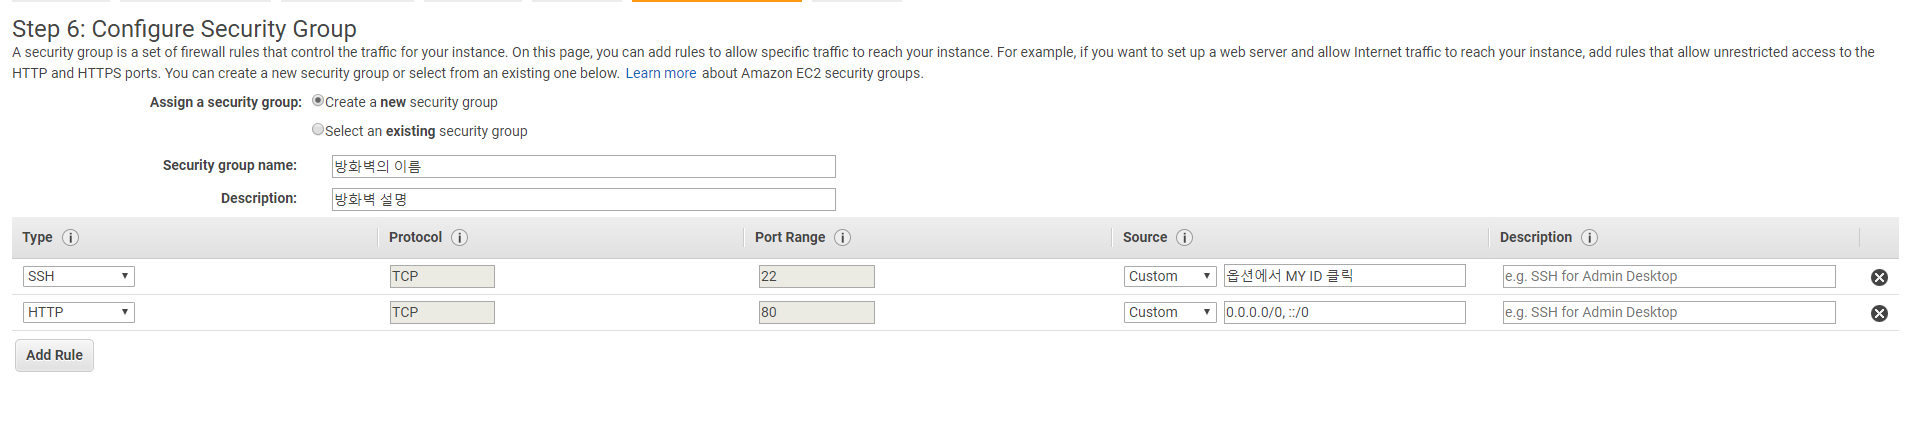Click the HTTP rule description field
Screen dimensions: 1911x445
click(1668, 313)
